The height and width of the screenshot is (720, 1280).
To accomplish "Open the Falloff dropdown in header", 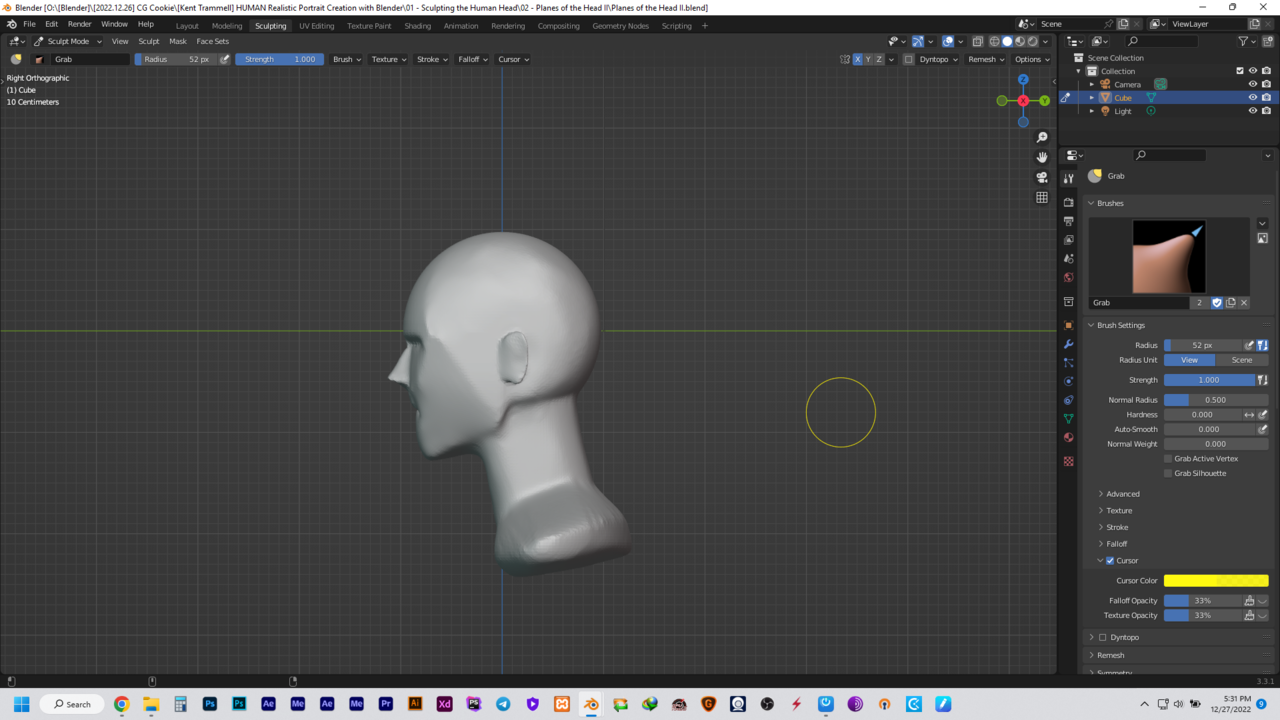I will tap(472, 59).
